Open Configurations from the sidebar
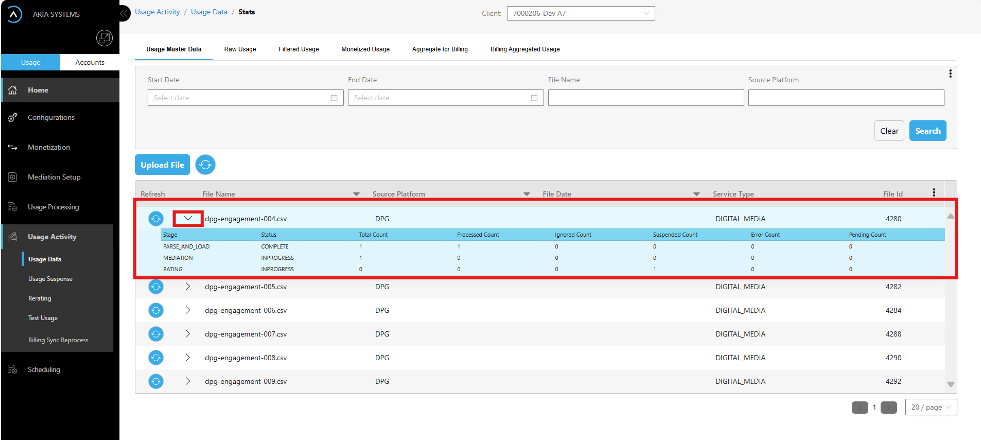Screen dimensions: 981x440 pyautogui.click(x=51, y=117)
